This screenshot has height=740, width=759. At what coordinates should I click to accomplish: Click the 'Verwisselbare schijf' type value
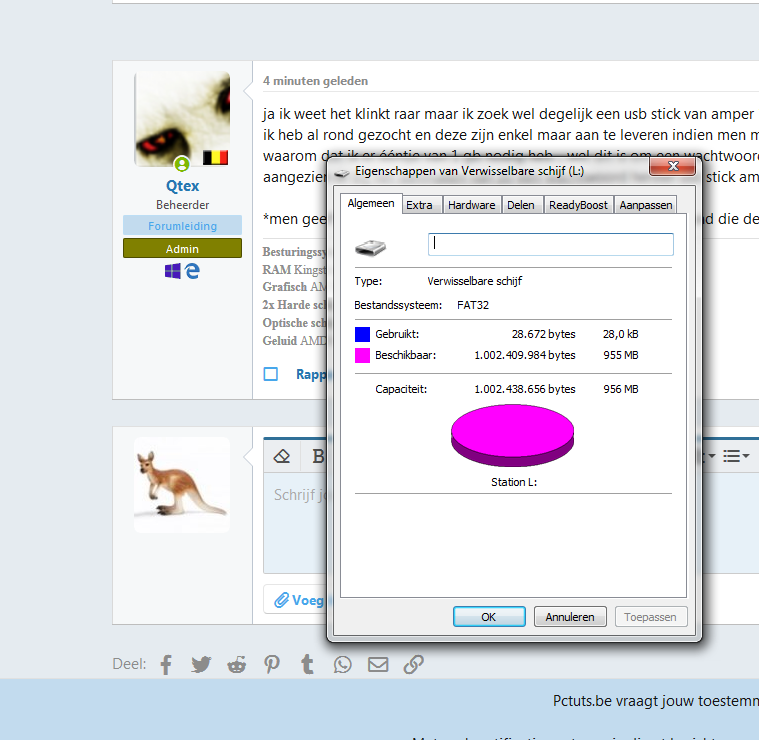pos(475,281)
